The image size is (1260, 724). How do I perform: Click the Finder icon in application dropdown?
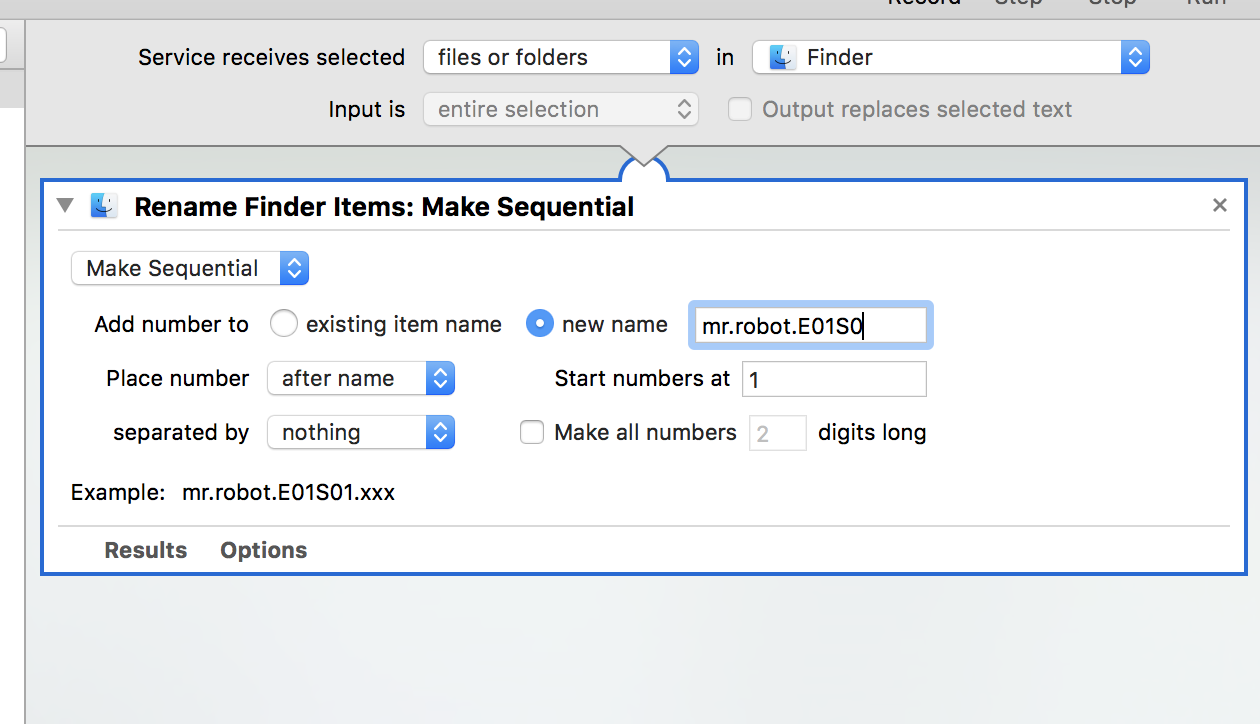click(x=783, y=57)
